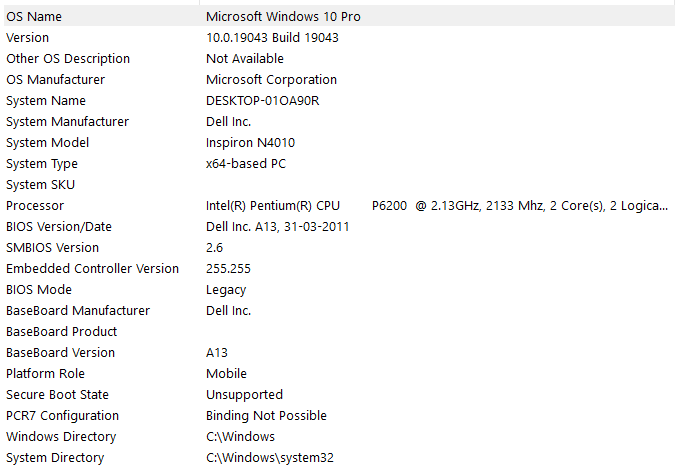Click the Secure Boot State label
This screenshot has height=471, width=694.
(x=57, y=395)
